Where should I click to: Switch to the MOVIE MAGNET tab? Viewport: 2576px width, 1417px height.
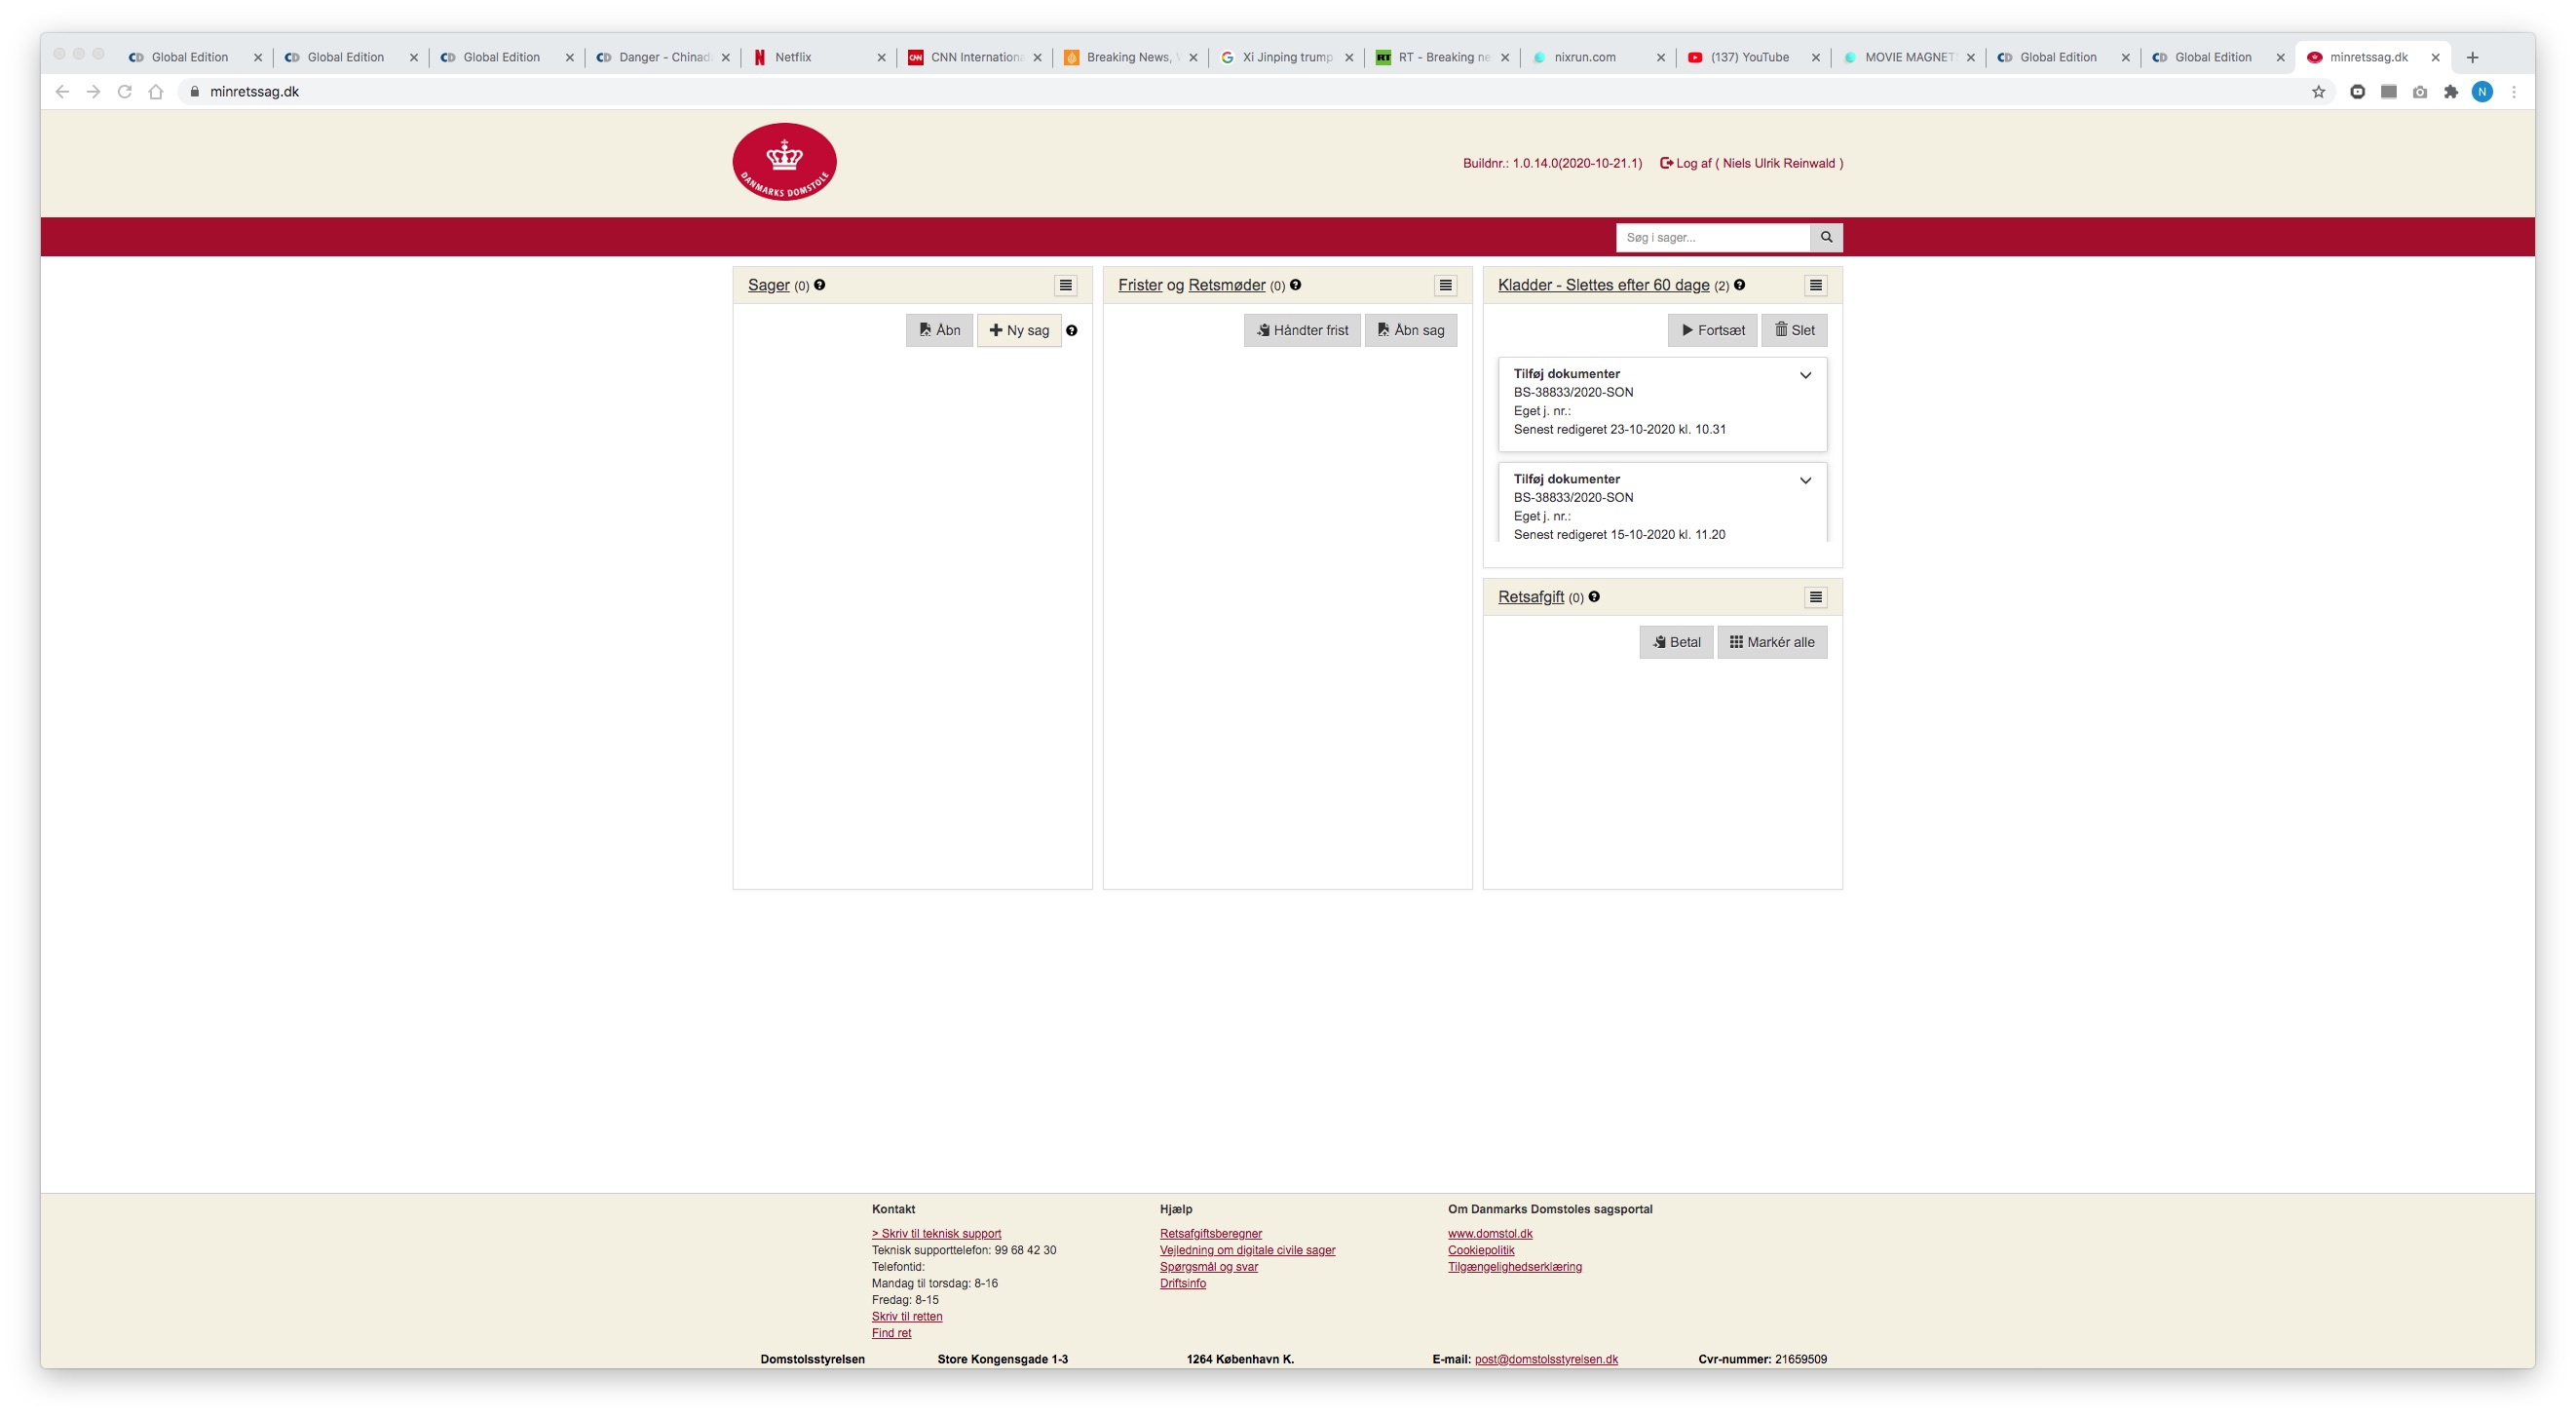click(1909, 57)
